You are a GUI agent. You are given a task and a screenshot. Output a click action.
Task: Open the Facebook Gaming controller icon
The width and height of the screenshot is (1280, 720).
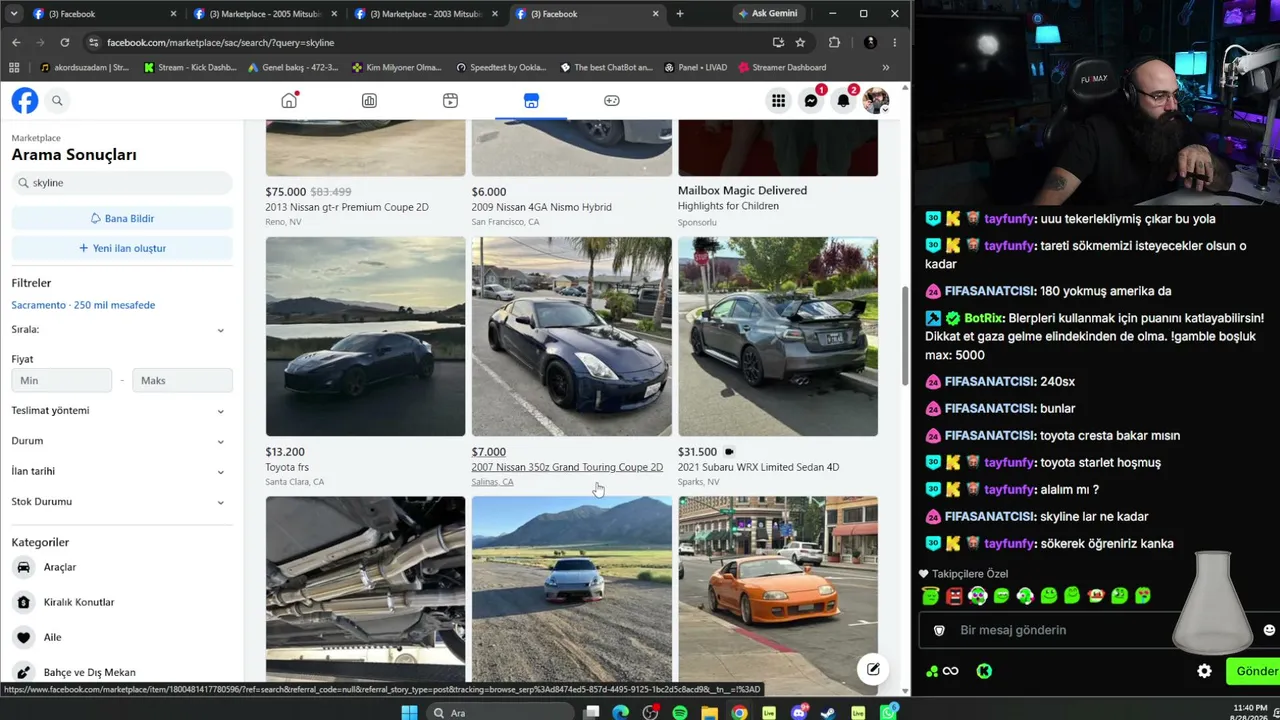tap(612, 100)
